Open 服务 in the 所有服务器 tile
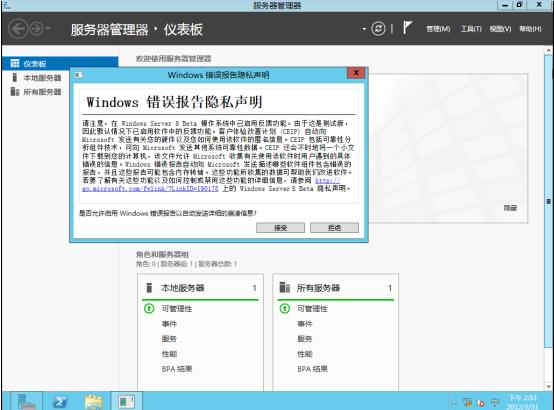The image size is (554, 410). pyautogui.click(x=305, y=339)
